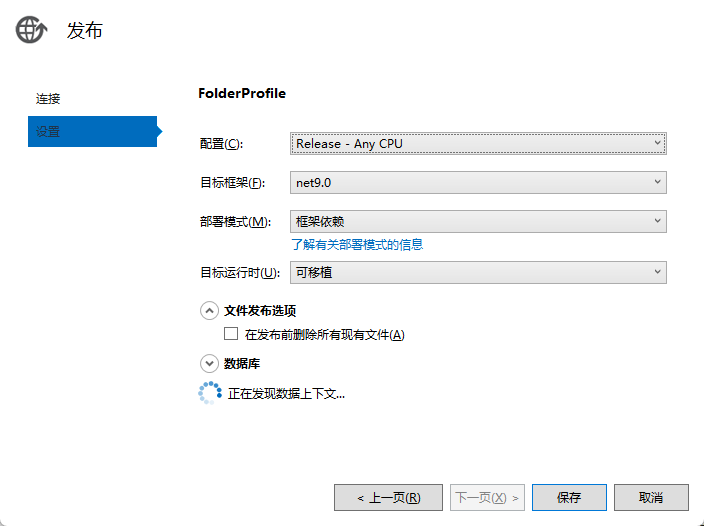The height and width of the screenshot is (526, 704).
Task: Enable 在发布前删除所有现有文件 checkbox
Action: (x=231, y=334)
